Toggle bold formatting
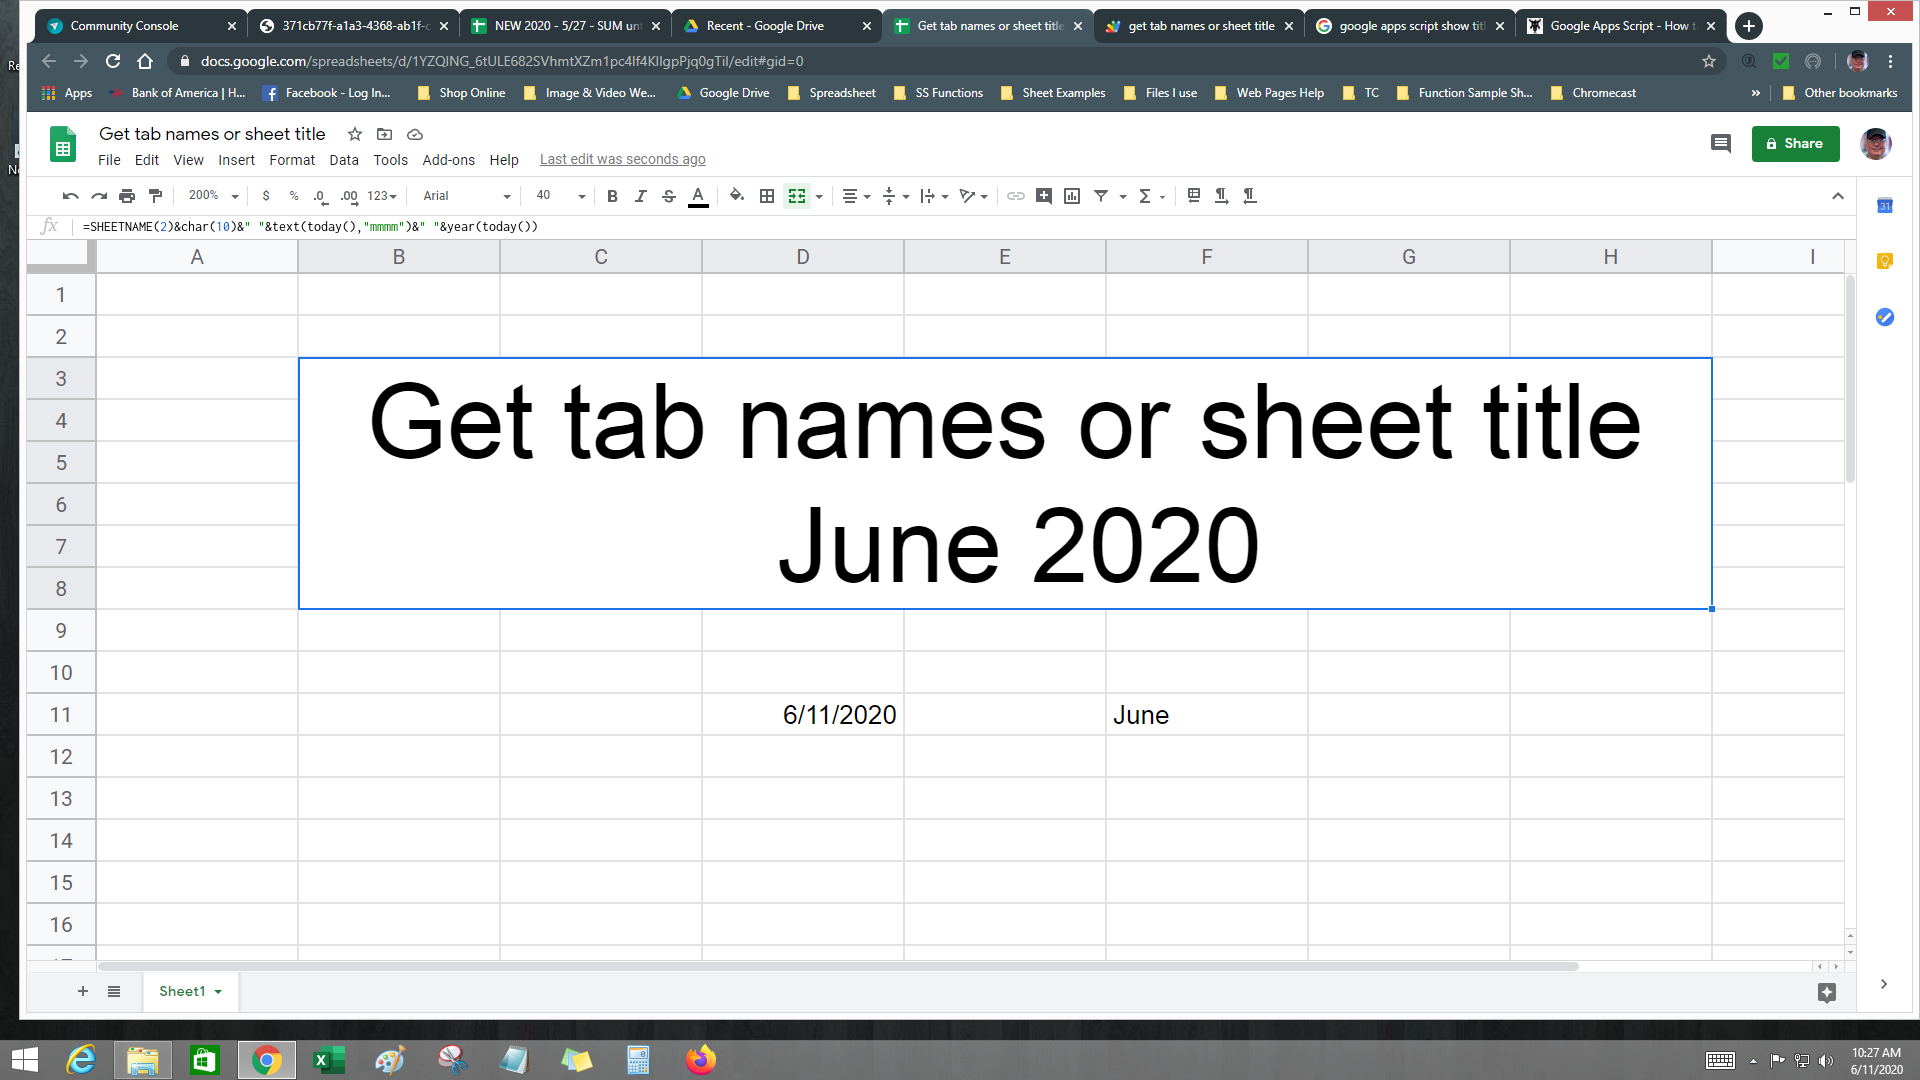 pyautogui.click(x=612, y=196)
